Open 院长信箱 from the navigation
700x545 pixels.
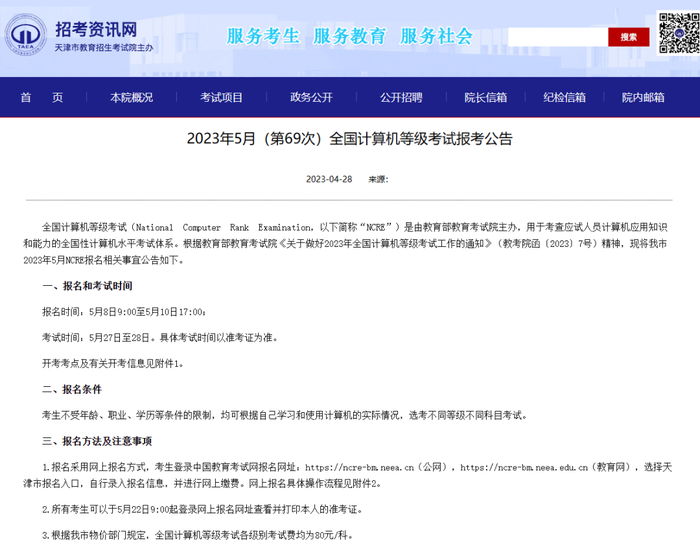click(485, 97)
